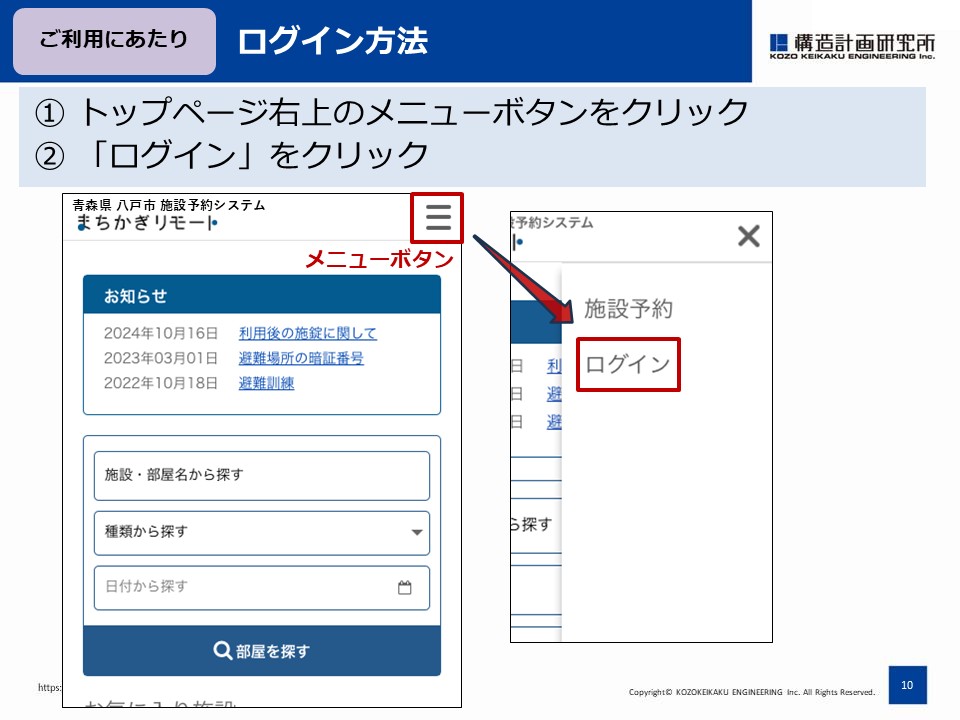Click the calendar icon in date field
Screen dimensions: 960x720
(405, 588)
